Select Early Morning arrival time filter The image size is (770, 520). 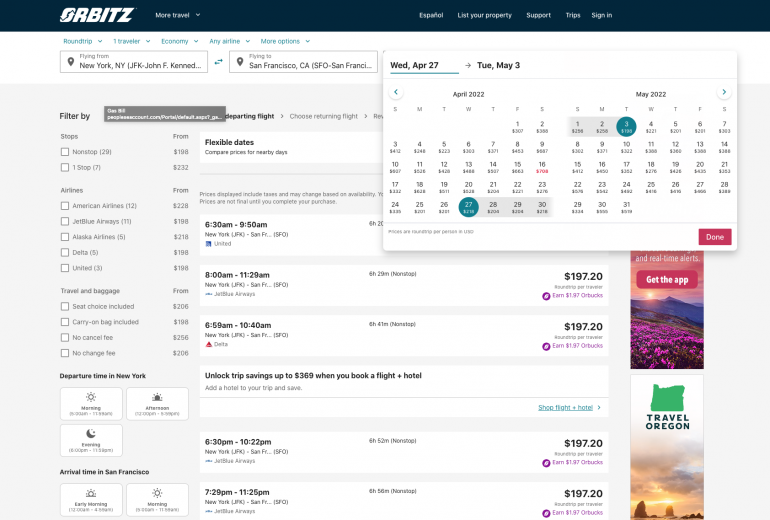(x=91, y=498)
